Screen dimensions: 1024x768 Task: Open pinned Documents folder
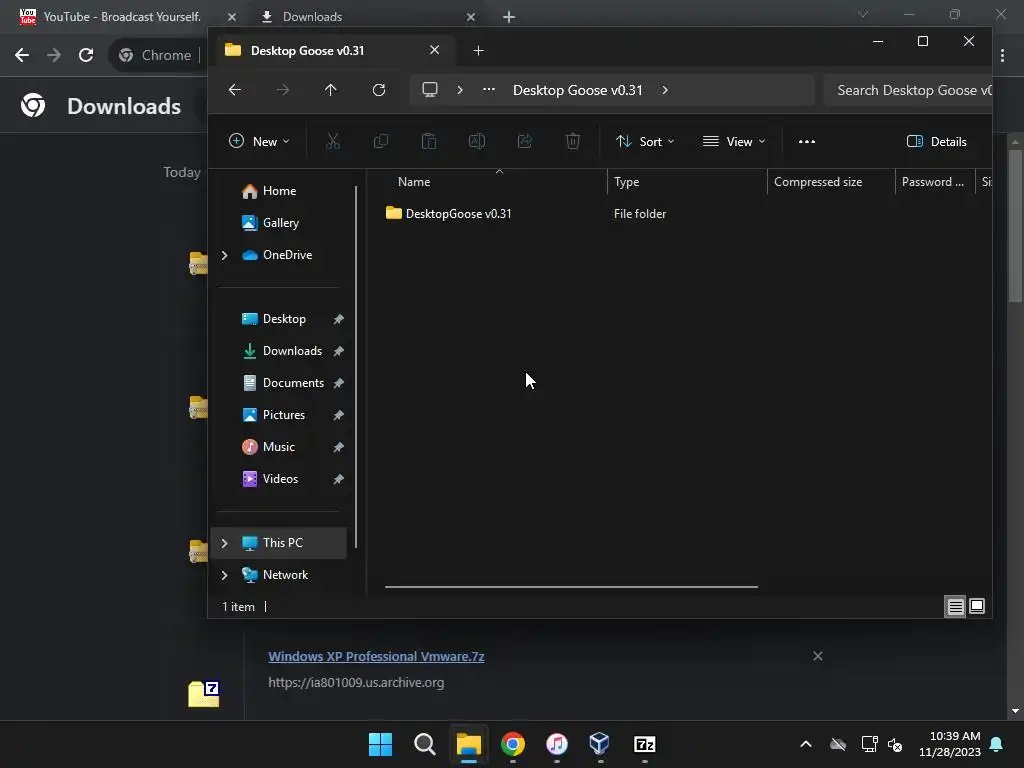click(x=293, y=383)
